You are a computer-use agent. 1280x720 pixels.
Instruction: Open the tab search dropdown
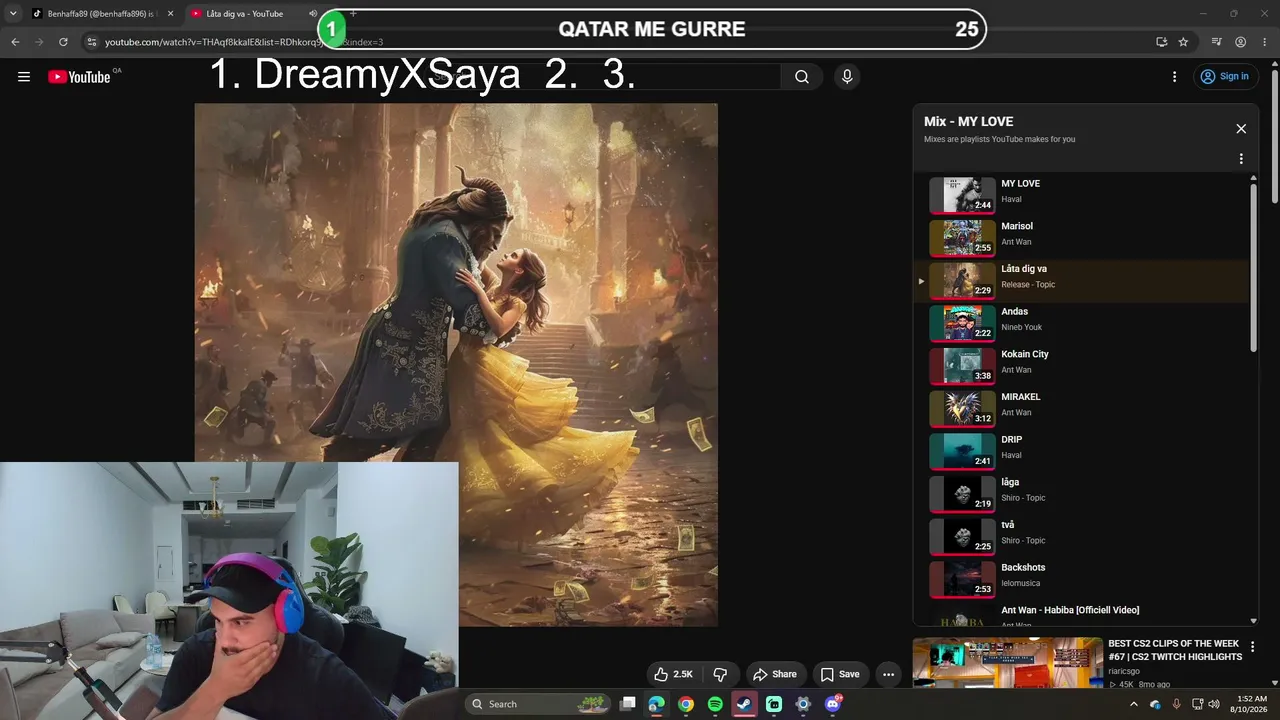(13, 14)
